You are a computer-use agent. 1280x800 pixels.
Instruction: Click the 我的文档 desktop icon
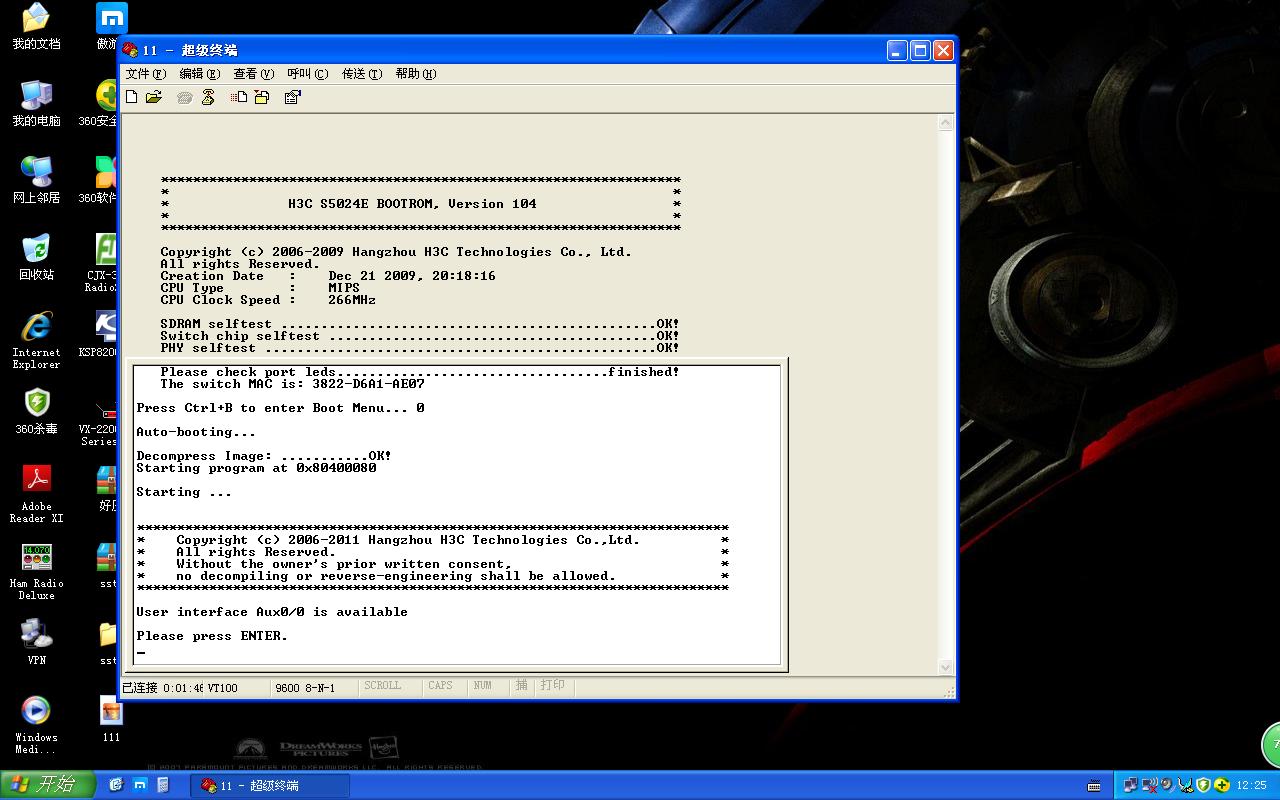(36, 27)
